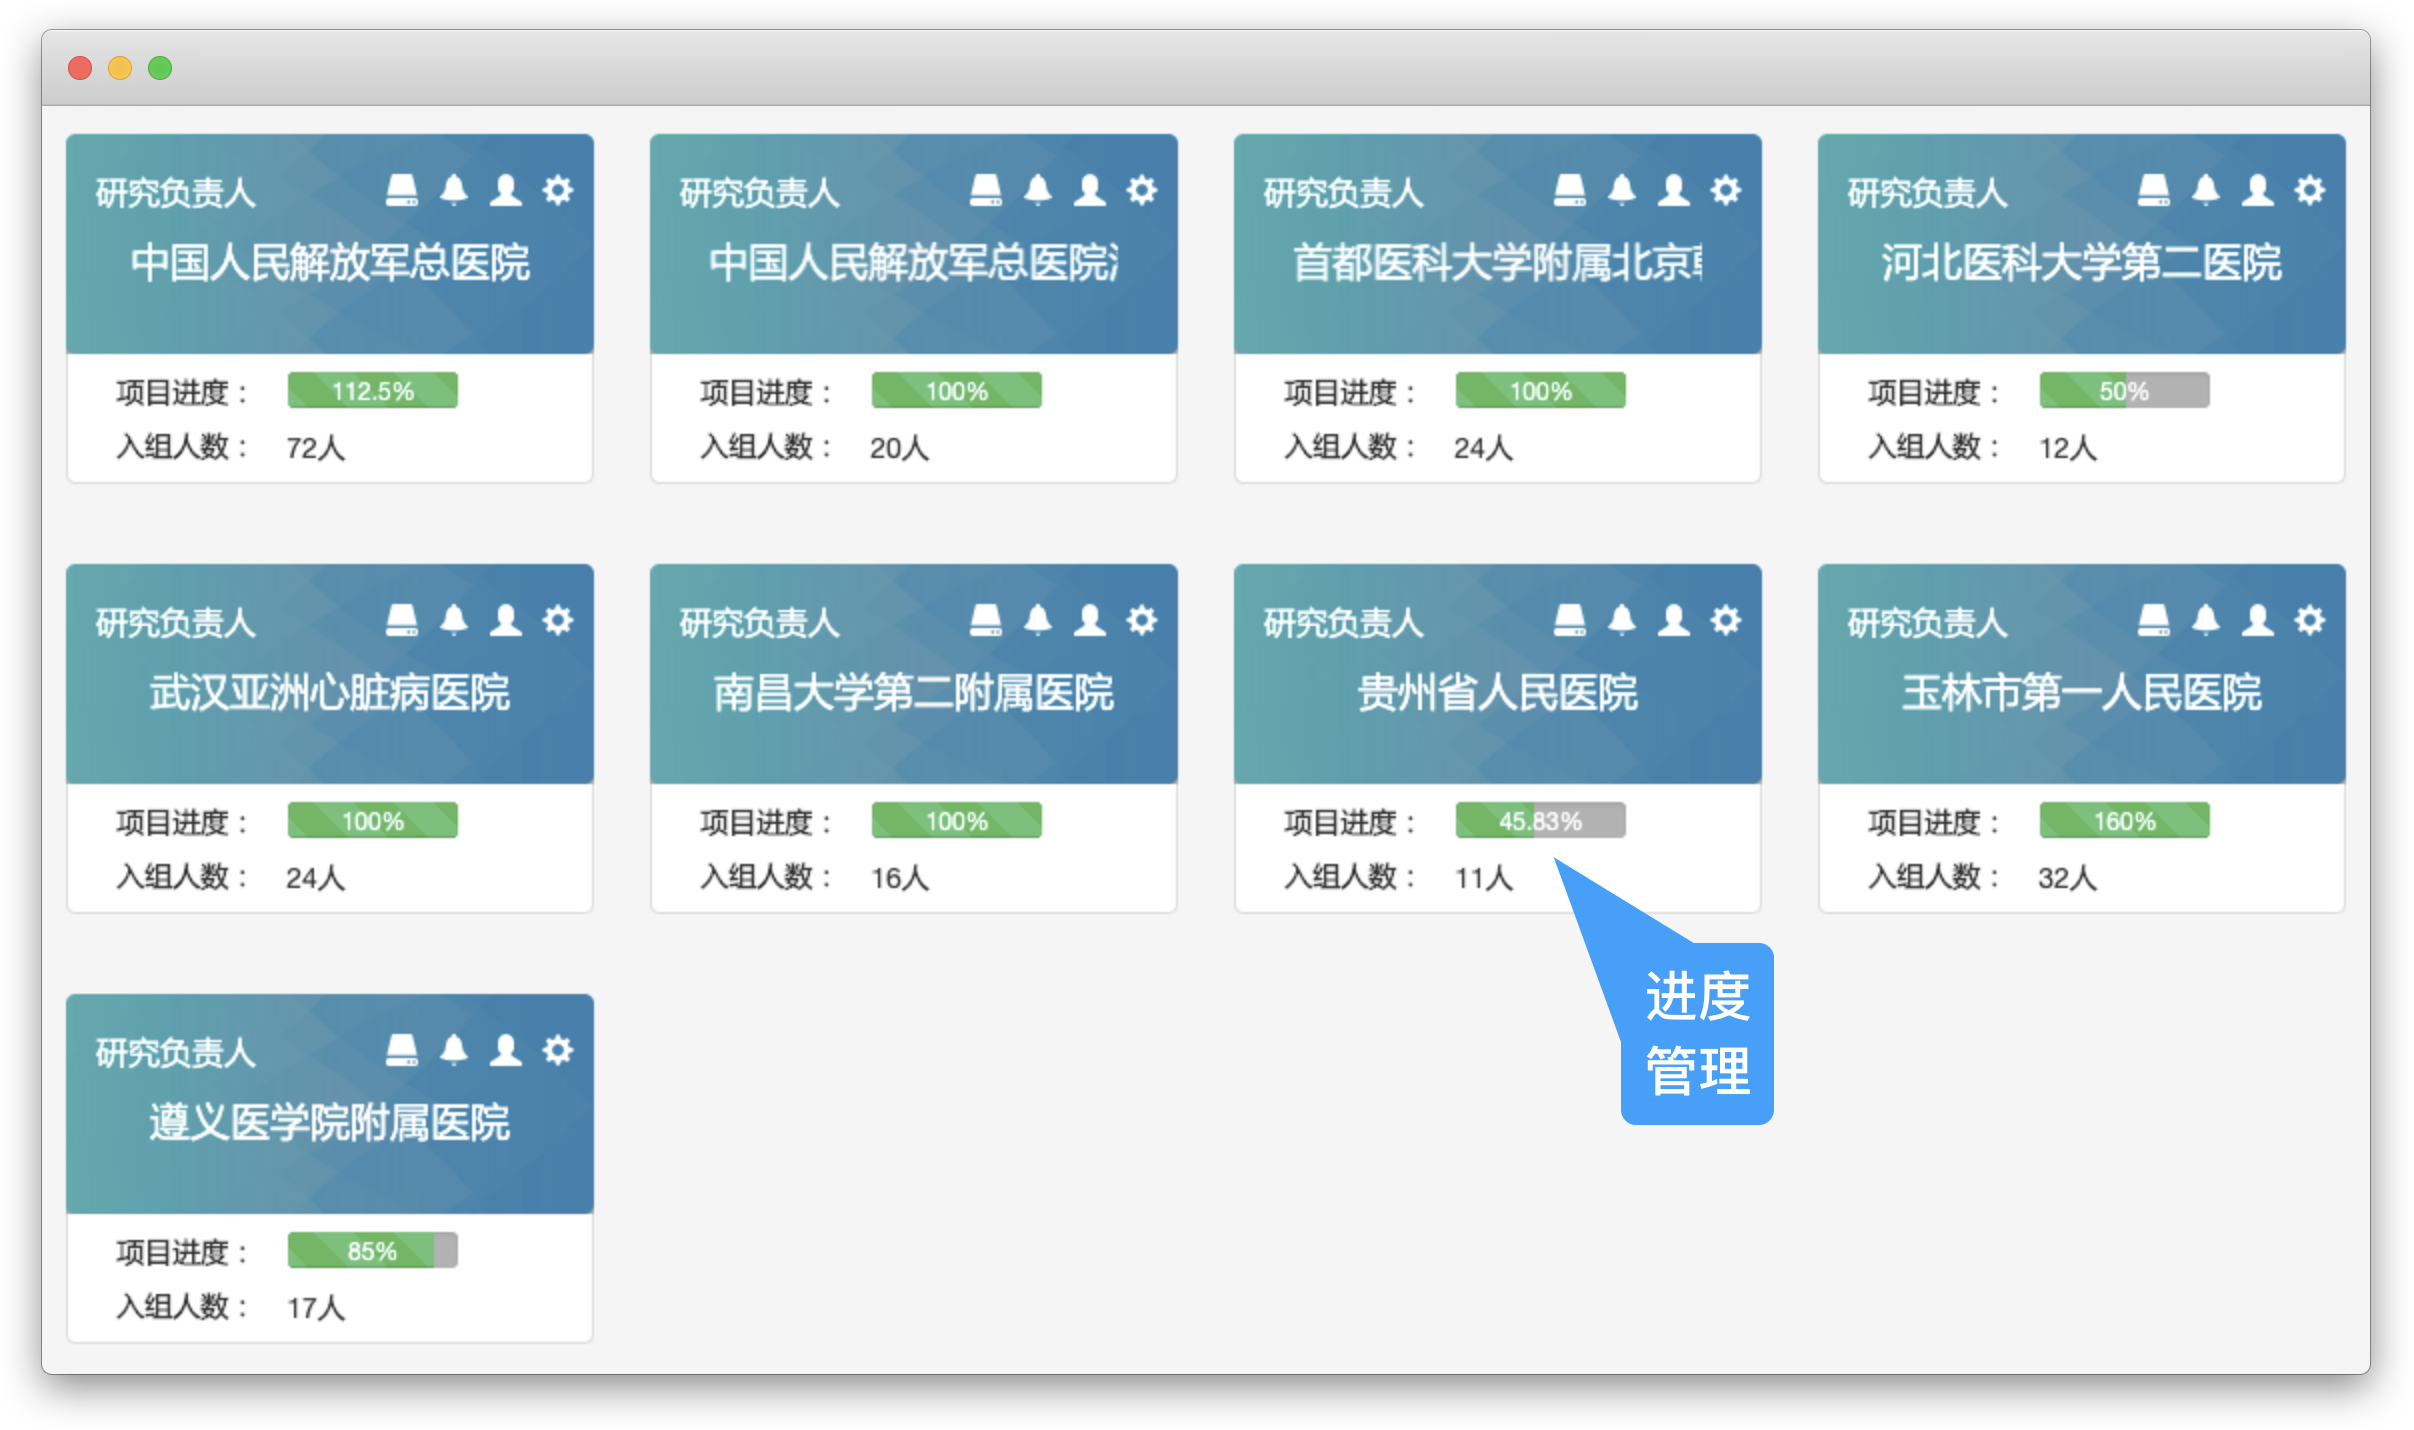Viewport: 2414px width, 1430px height.
Task: Click user icon on 贵州省人民医院 card
Action: [1674, 619]
